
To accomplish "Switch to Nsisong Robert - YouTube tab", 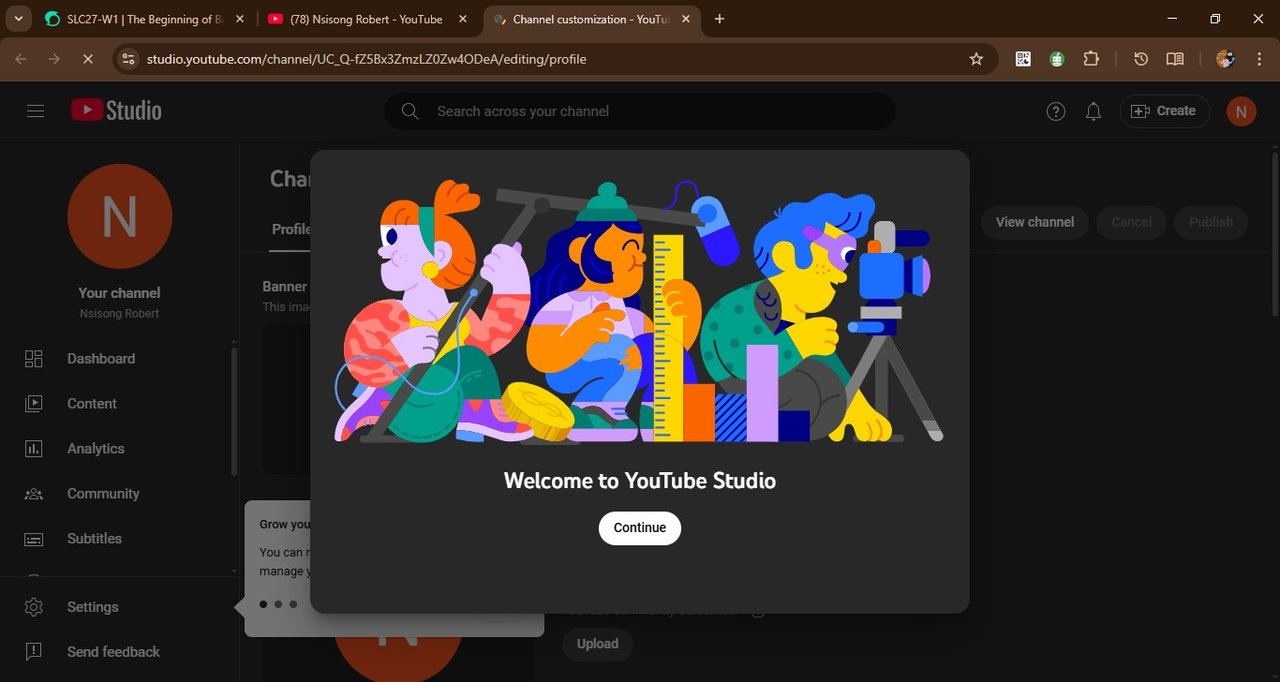I will [x=366, y=19].
